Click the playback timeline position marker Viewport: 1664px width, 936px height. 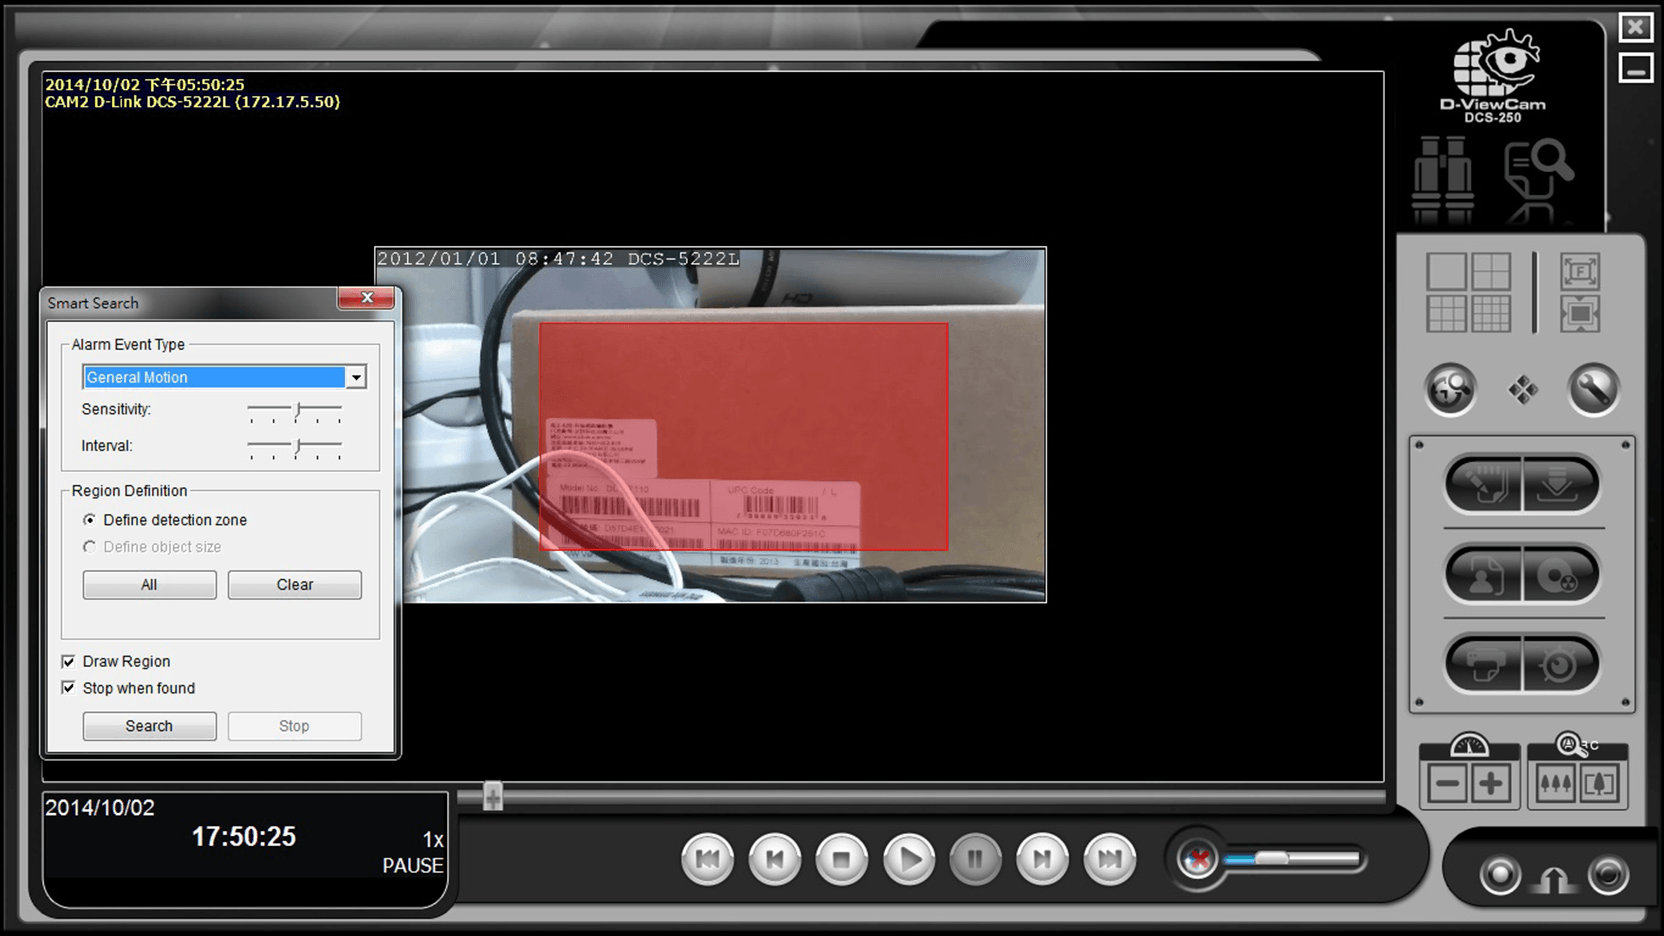[492, 796]
